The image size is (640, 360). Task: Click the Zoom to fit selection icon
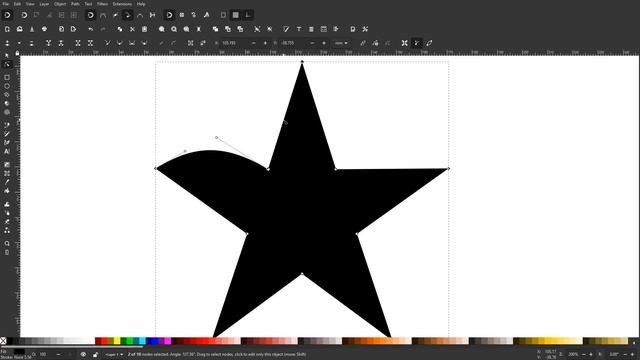coord(162,29)
